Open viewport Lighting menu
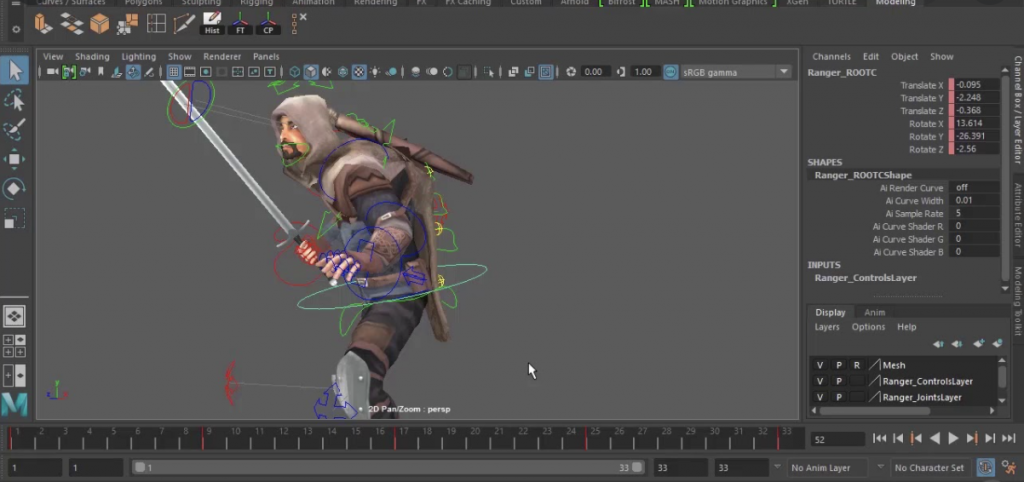This screenshot has height=482, width=1024. 138,57
